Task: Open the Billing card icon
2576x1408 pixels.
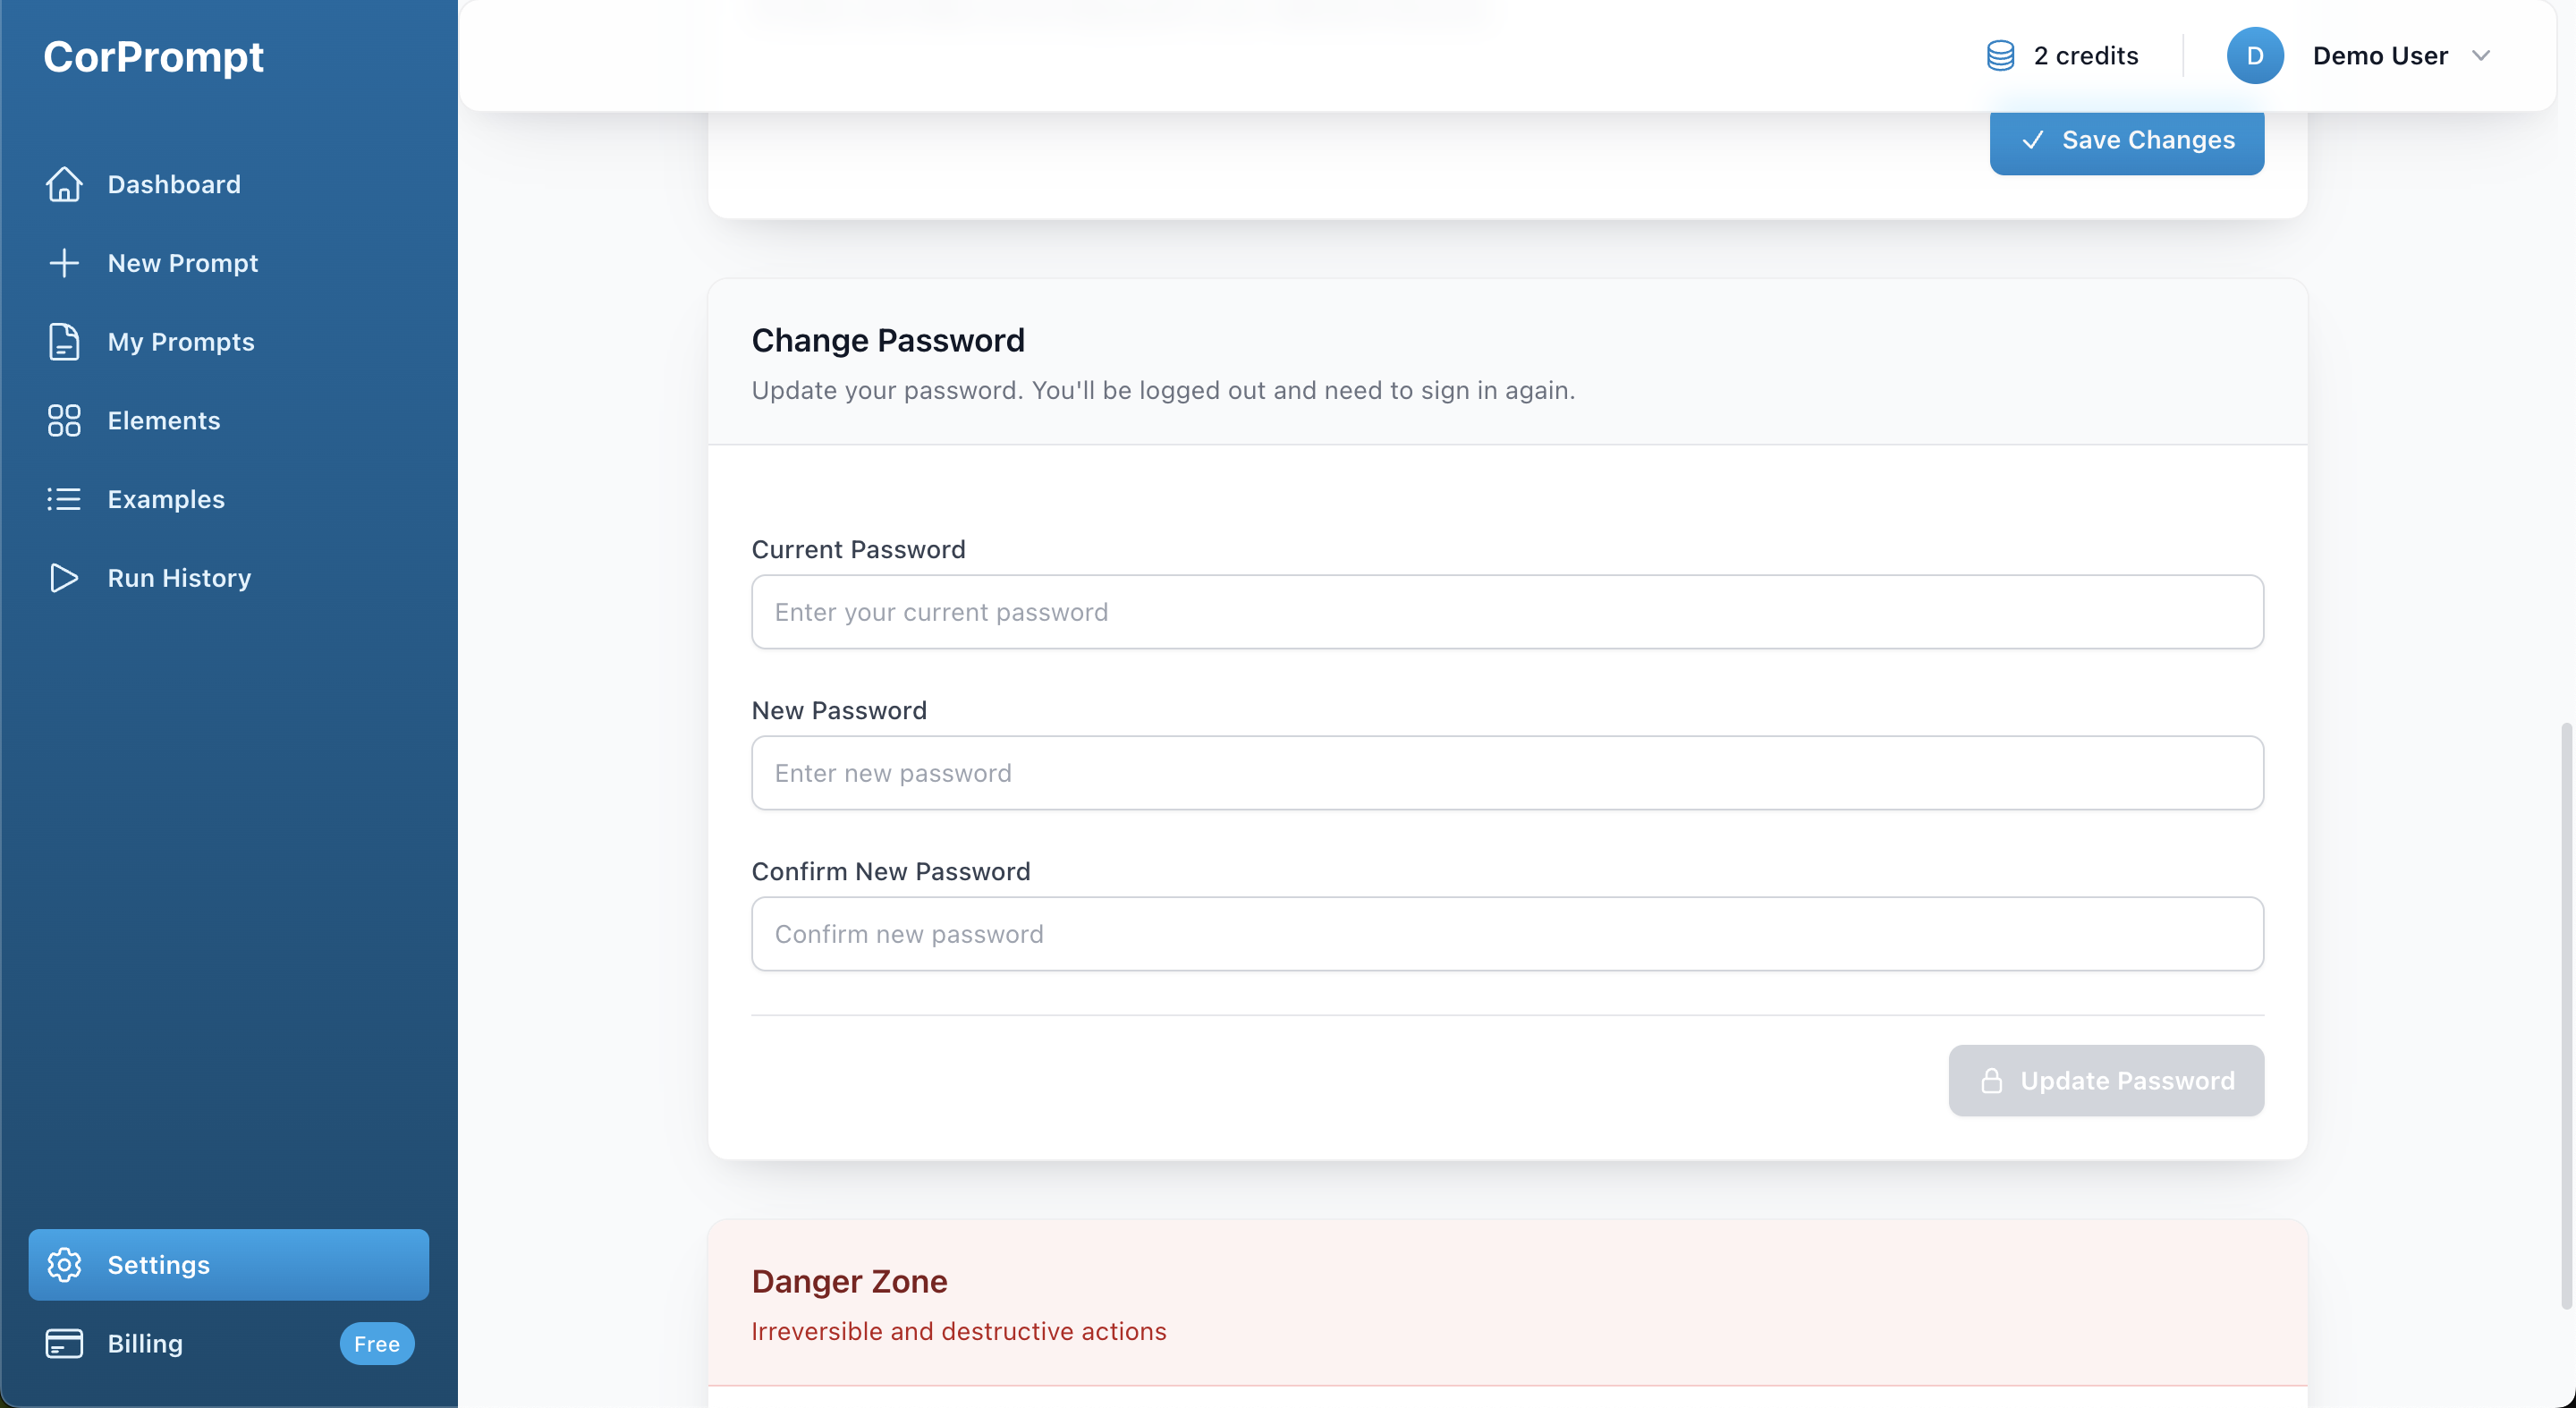Action: [x=64, y=1343]
